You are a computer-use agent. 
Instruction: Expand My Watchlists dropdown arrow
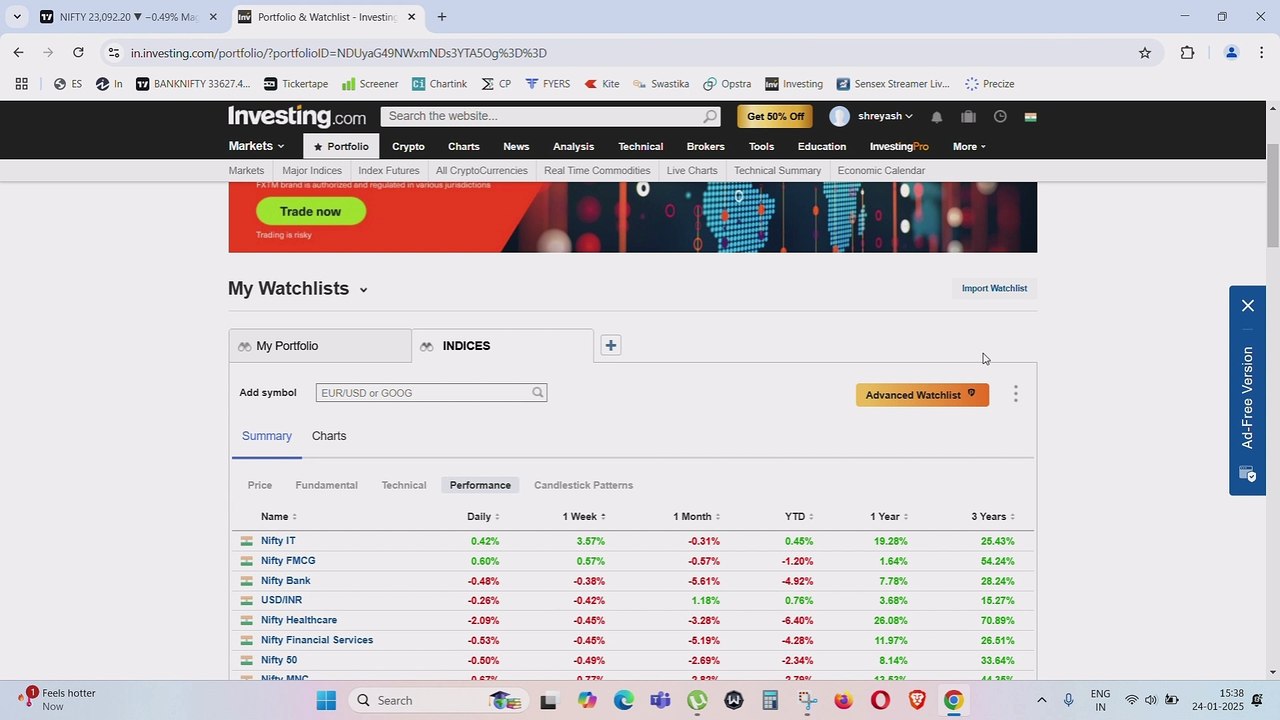pyautogui.click(x=363, y=290)
